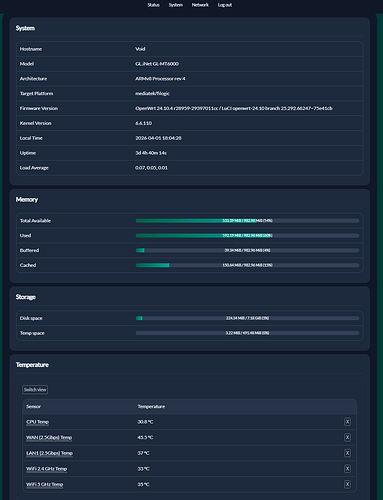Image resolution: width=383 pixels, height=500 pixels.
Task: Click the Temperature column header in the table
Action: click(x=151, y=407)
